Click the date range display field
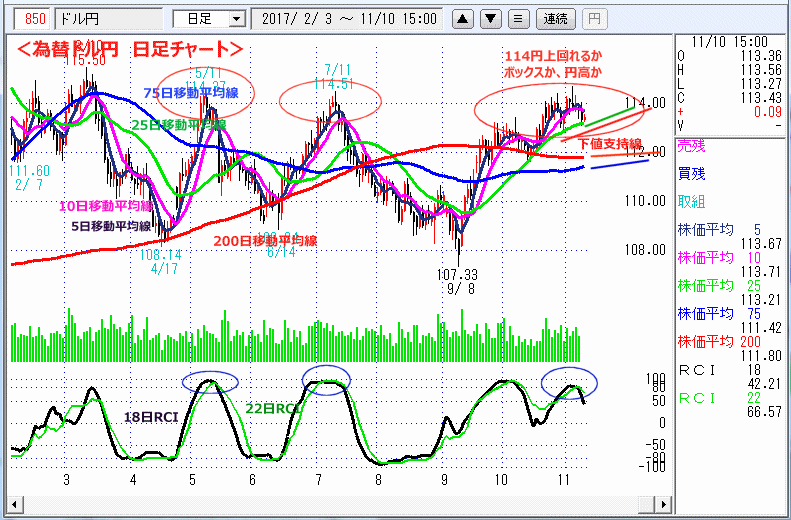This screenshot has width=791, height=520. 346,18
